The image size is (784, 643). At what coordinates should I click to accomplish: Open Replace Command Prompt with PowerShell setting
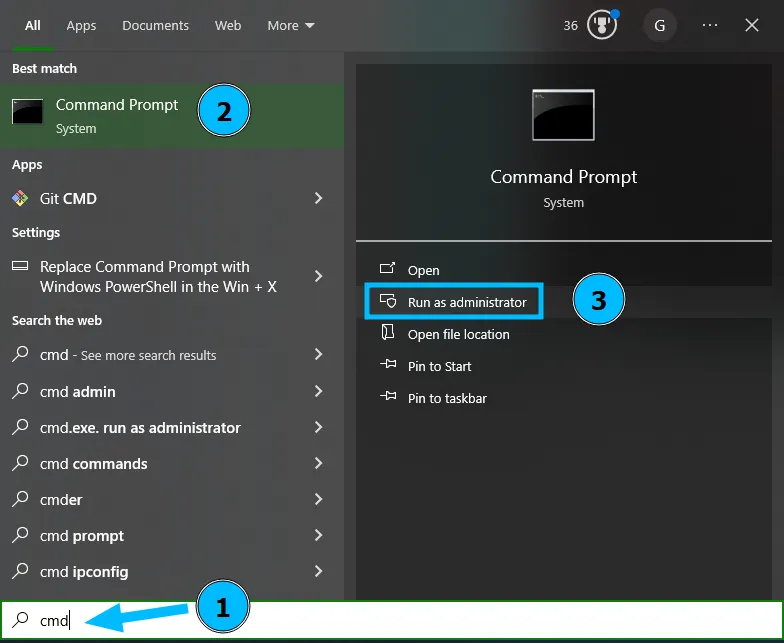(172, 276)
